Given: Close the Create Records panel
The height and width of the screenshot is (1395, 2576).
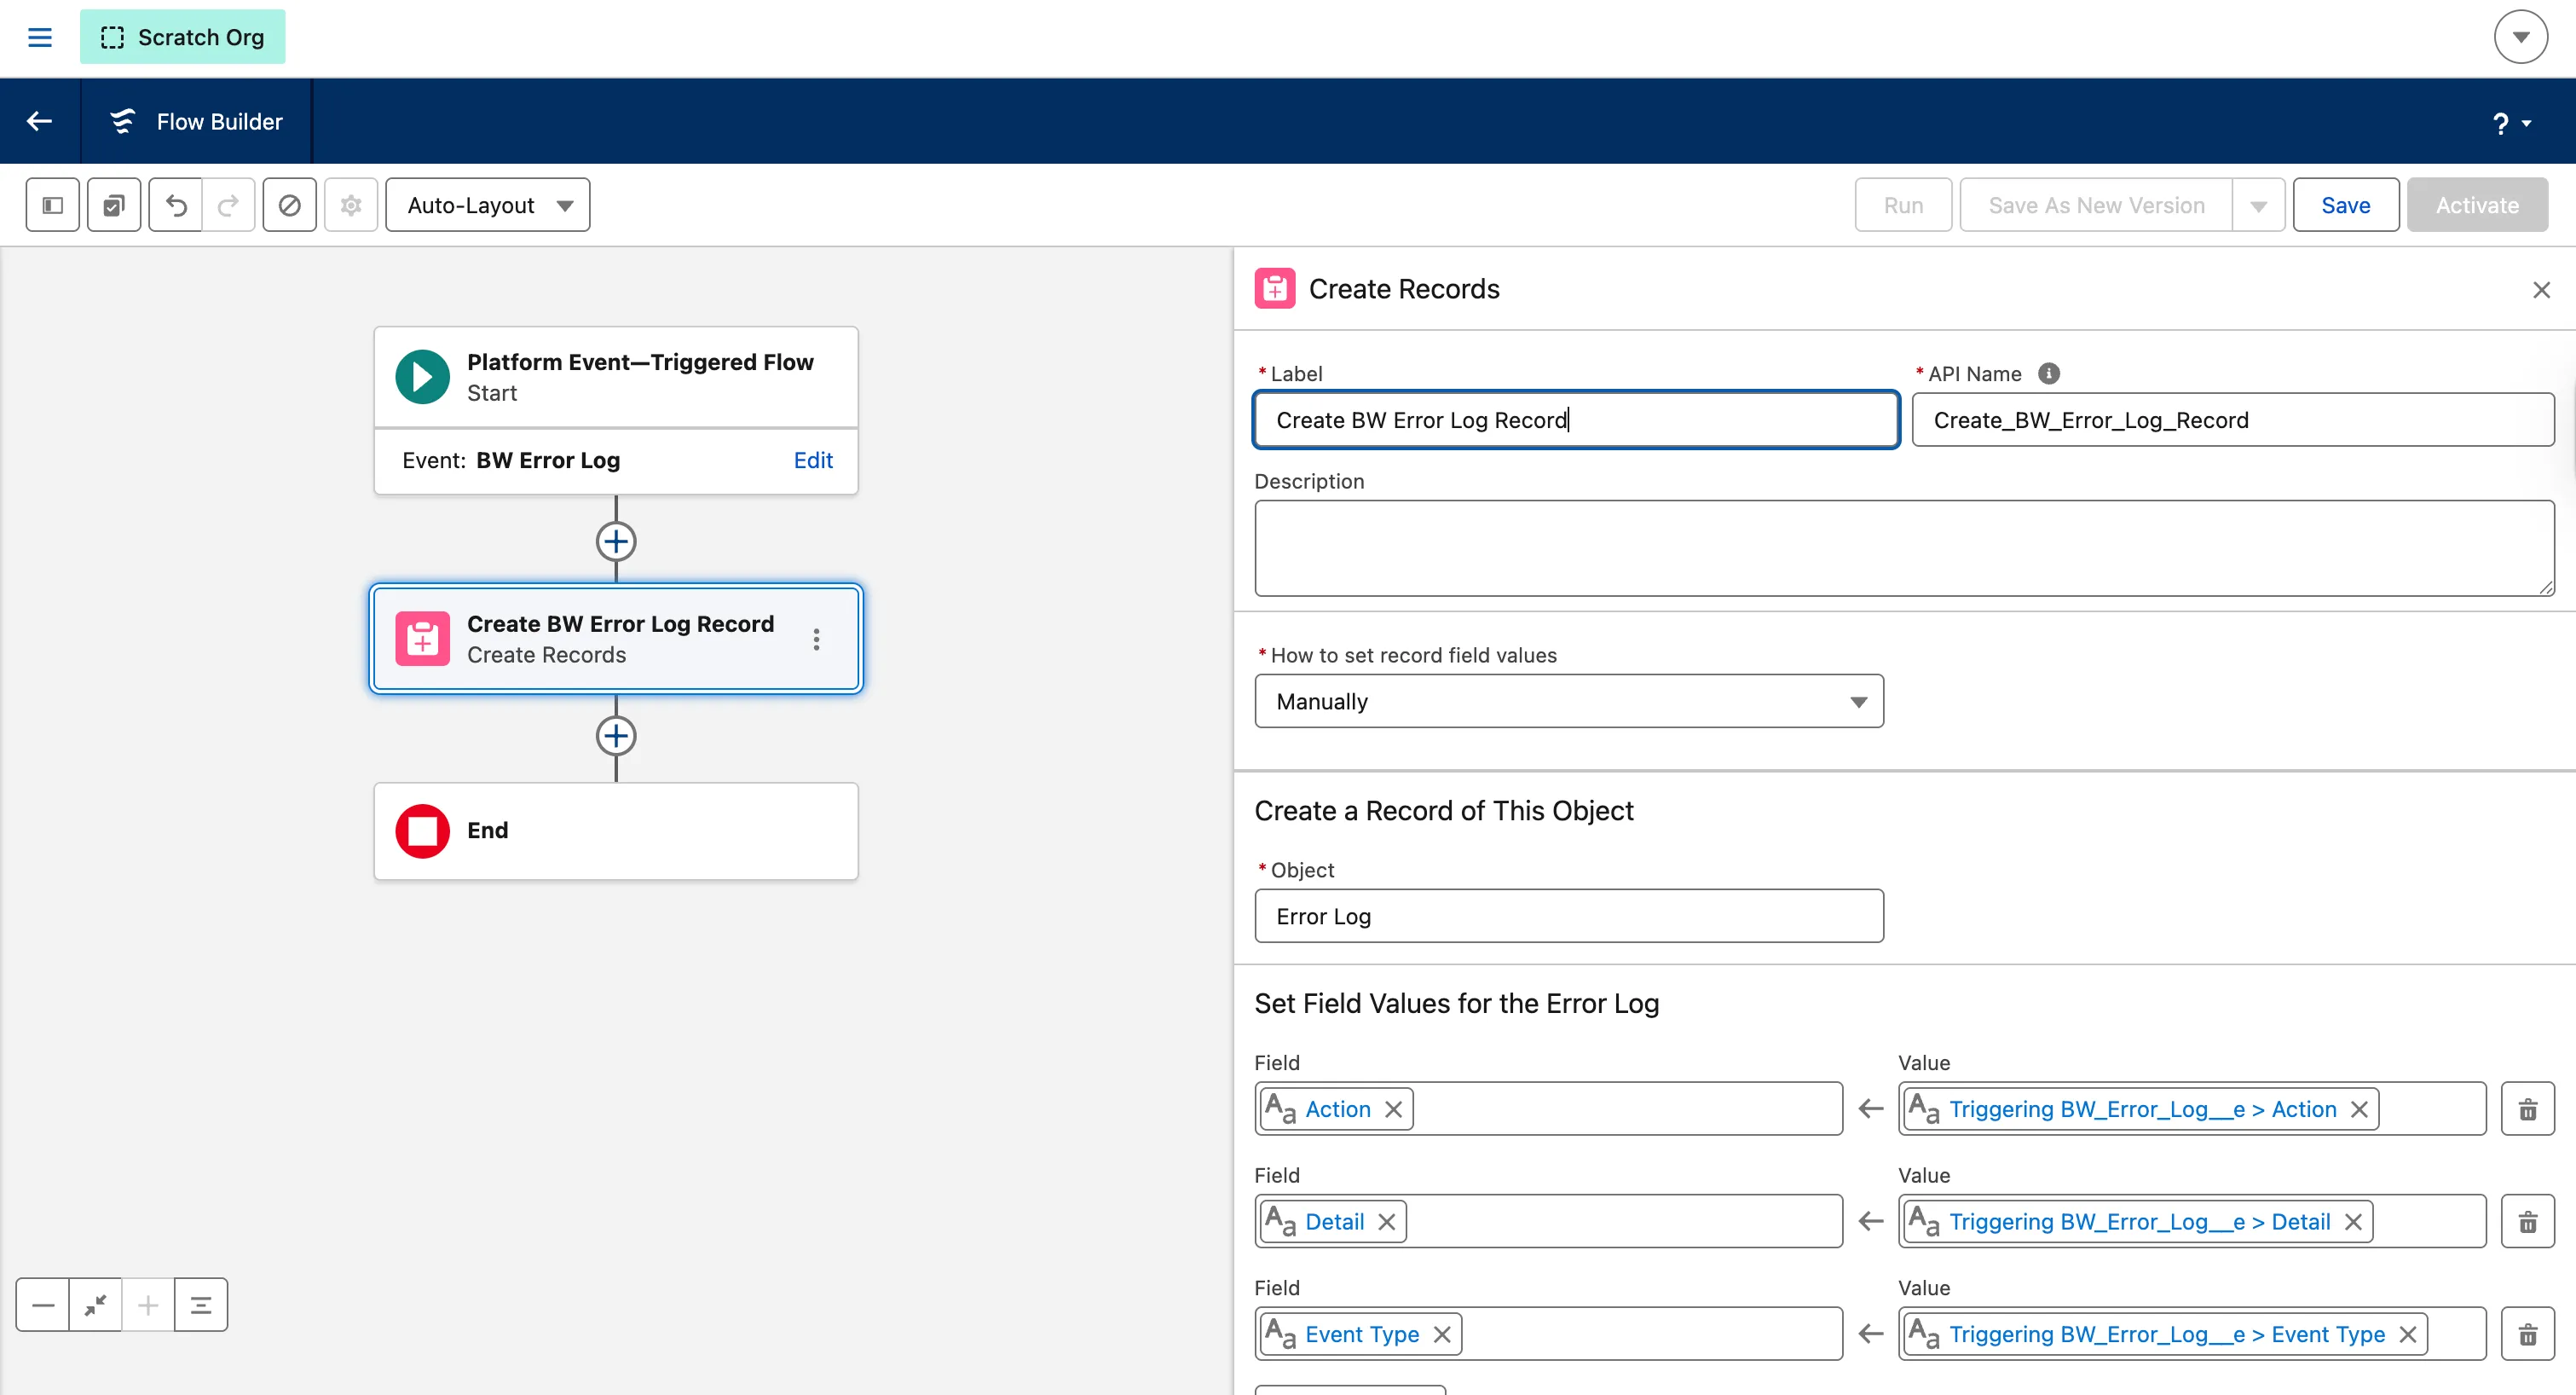Looking at the screenshot, I should pos(2541,290).
